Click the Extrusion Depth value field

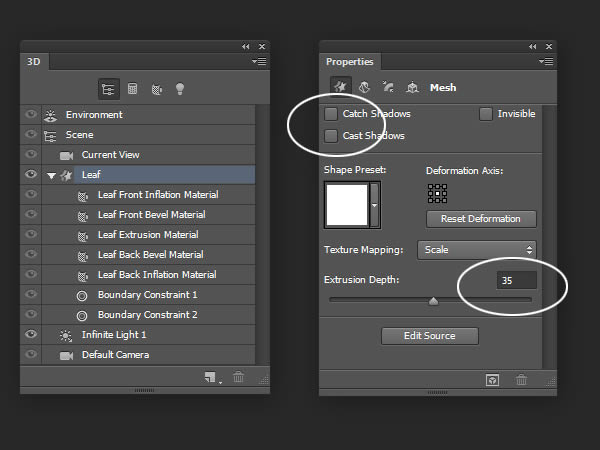coord(517,280)
